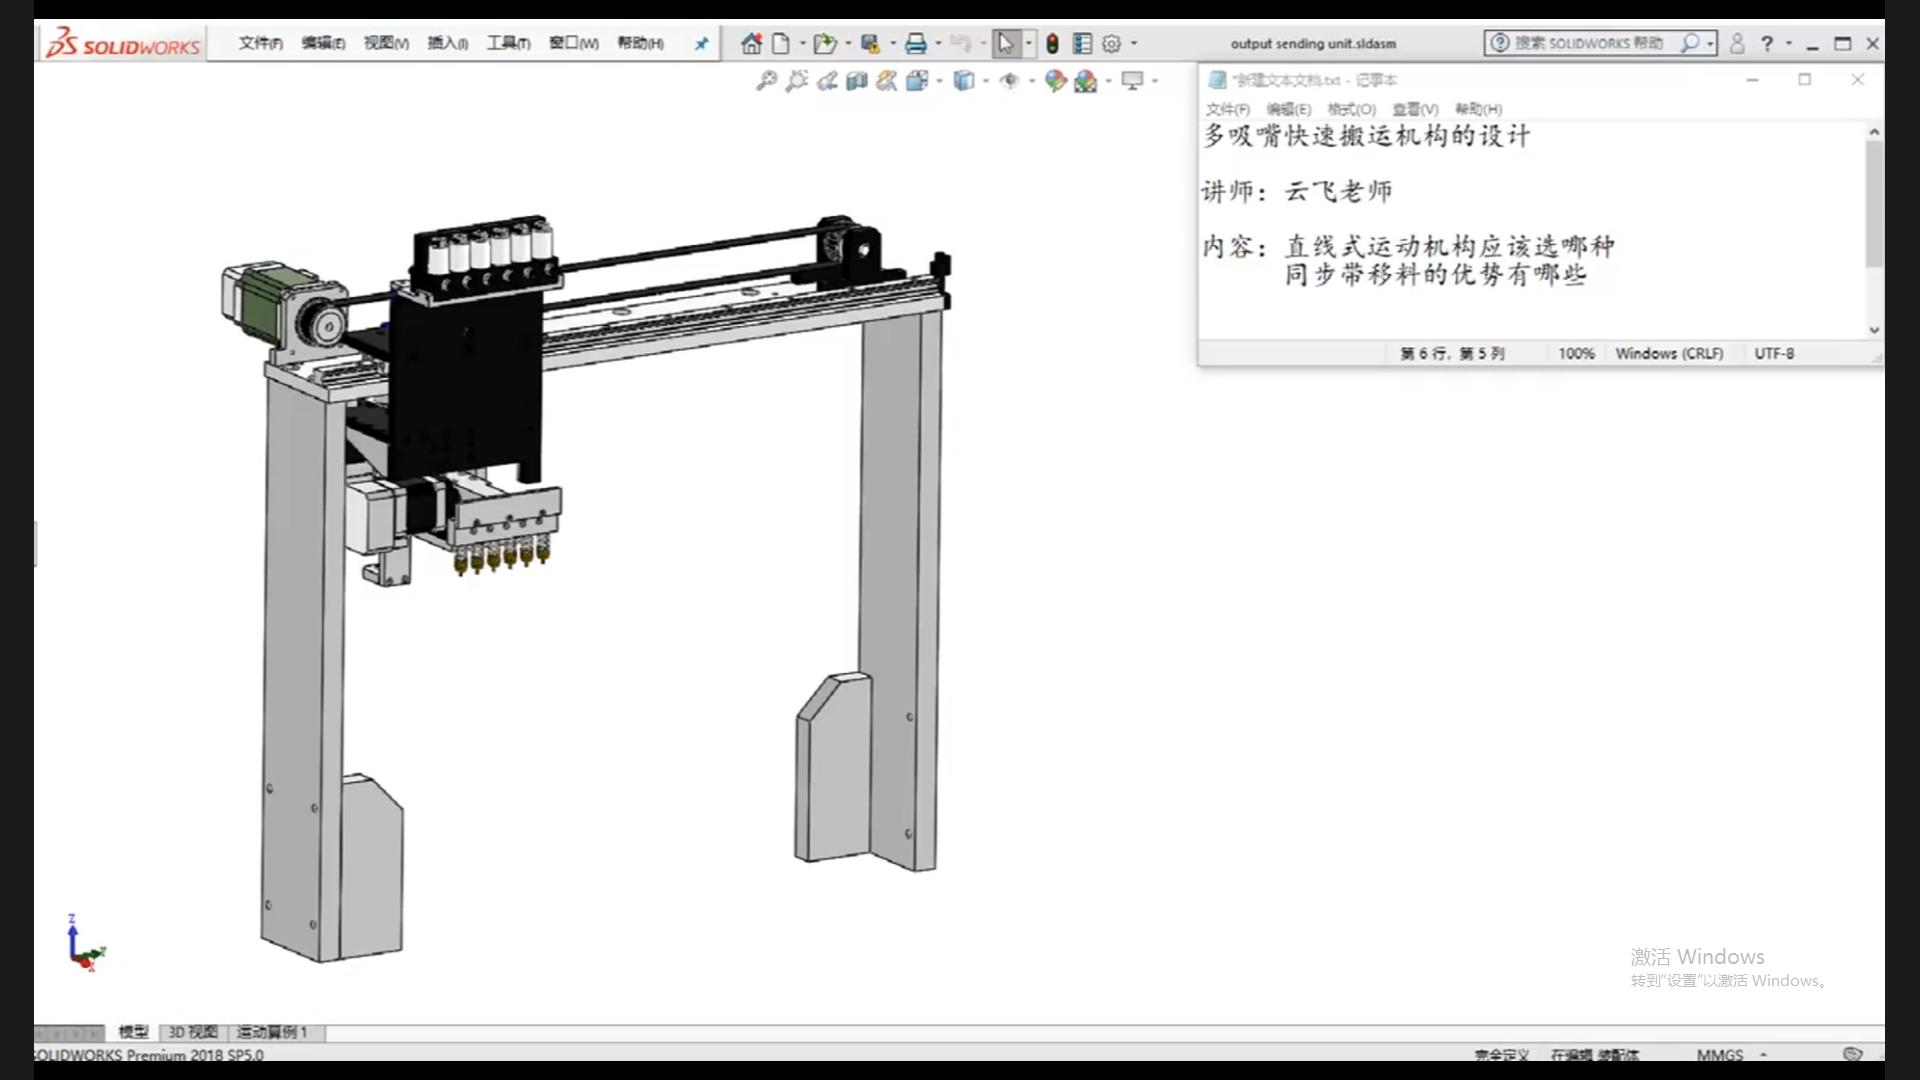Screen dimensions: 1920x1080
Task: Open the SolidWorks 工具(T) menu
Action: [x=508, y=43]
